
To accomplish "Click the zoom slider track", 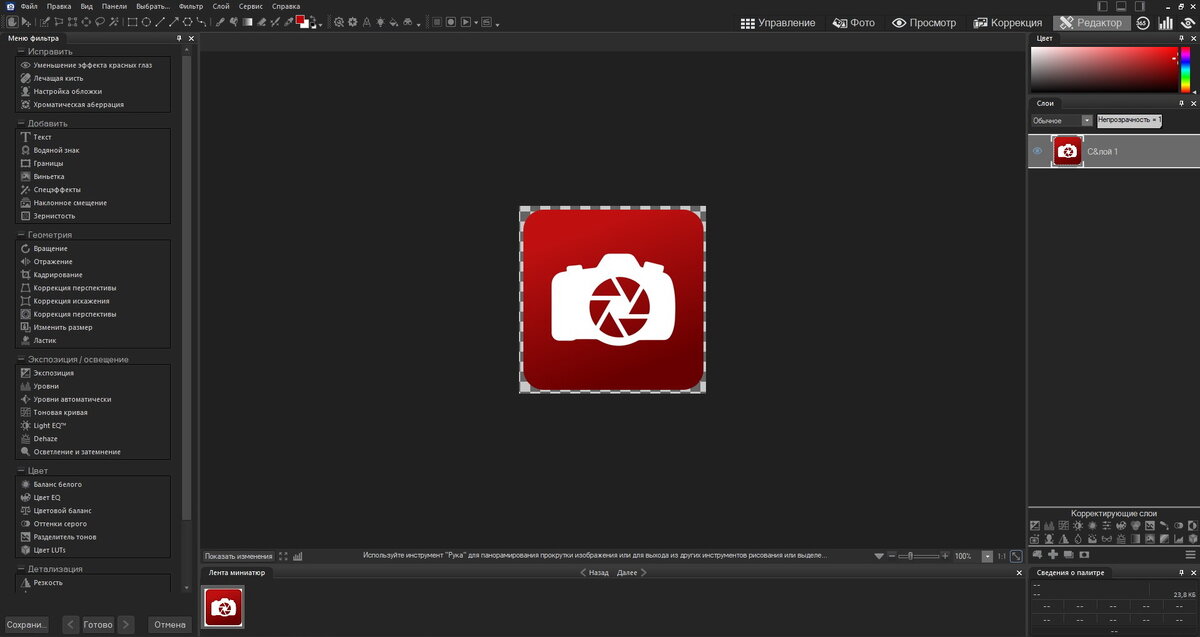I will pyautogui.click(x=918, y=556).
